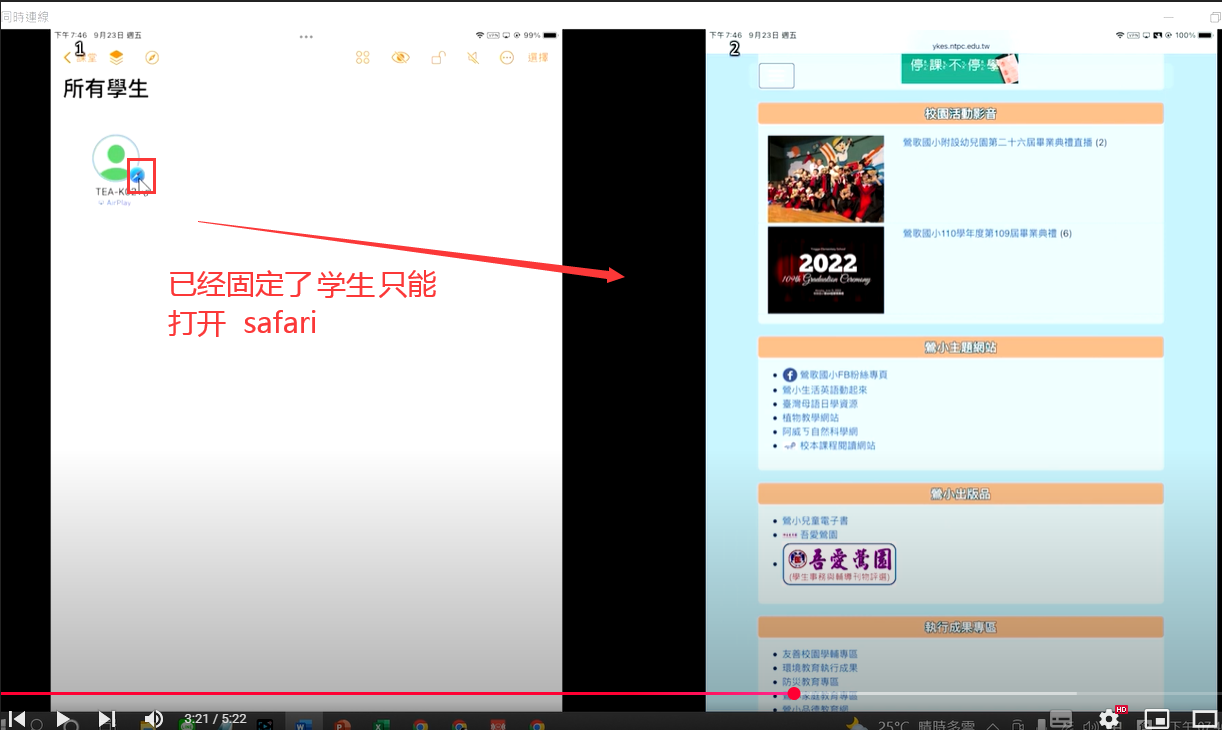Toggle theater mode in video player

[x=1204, y=719]
